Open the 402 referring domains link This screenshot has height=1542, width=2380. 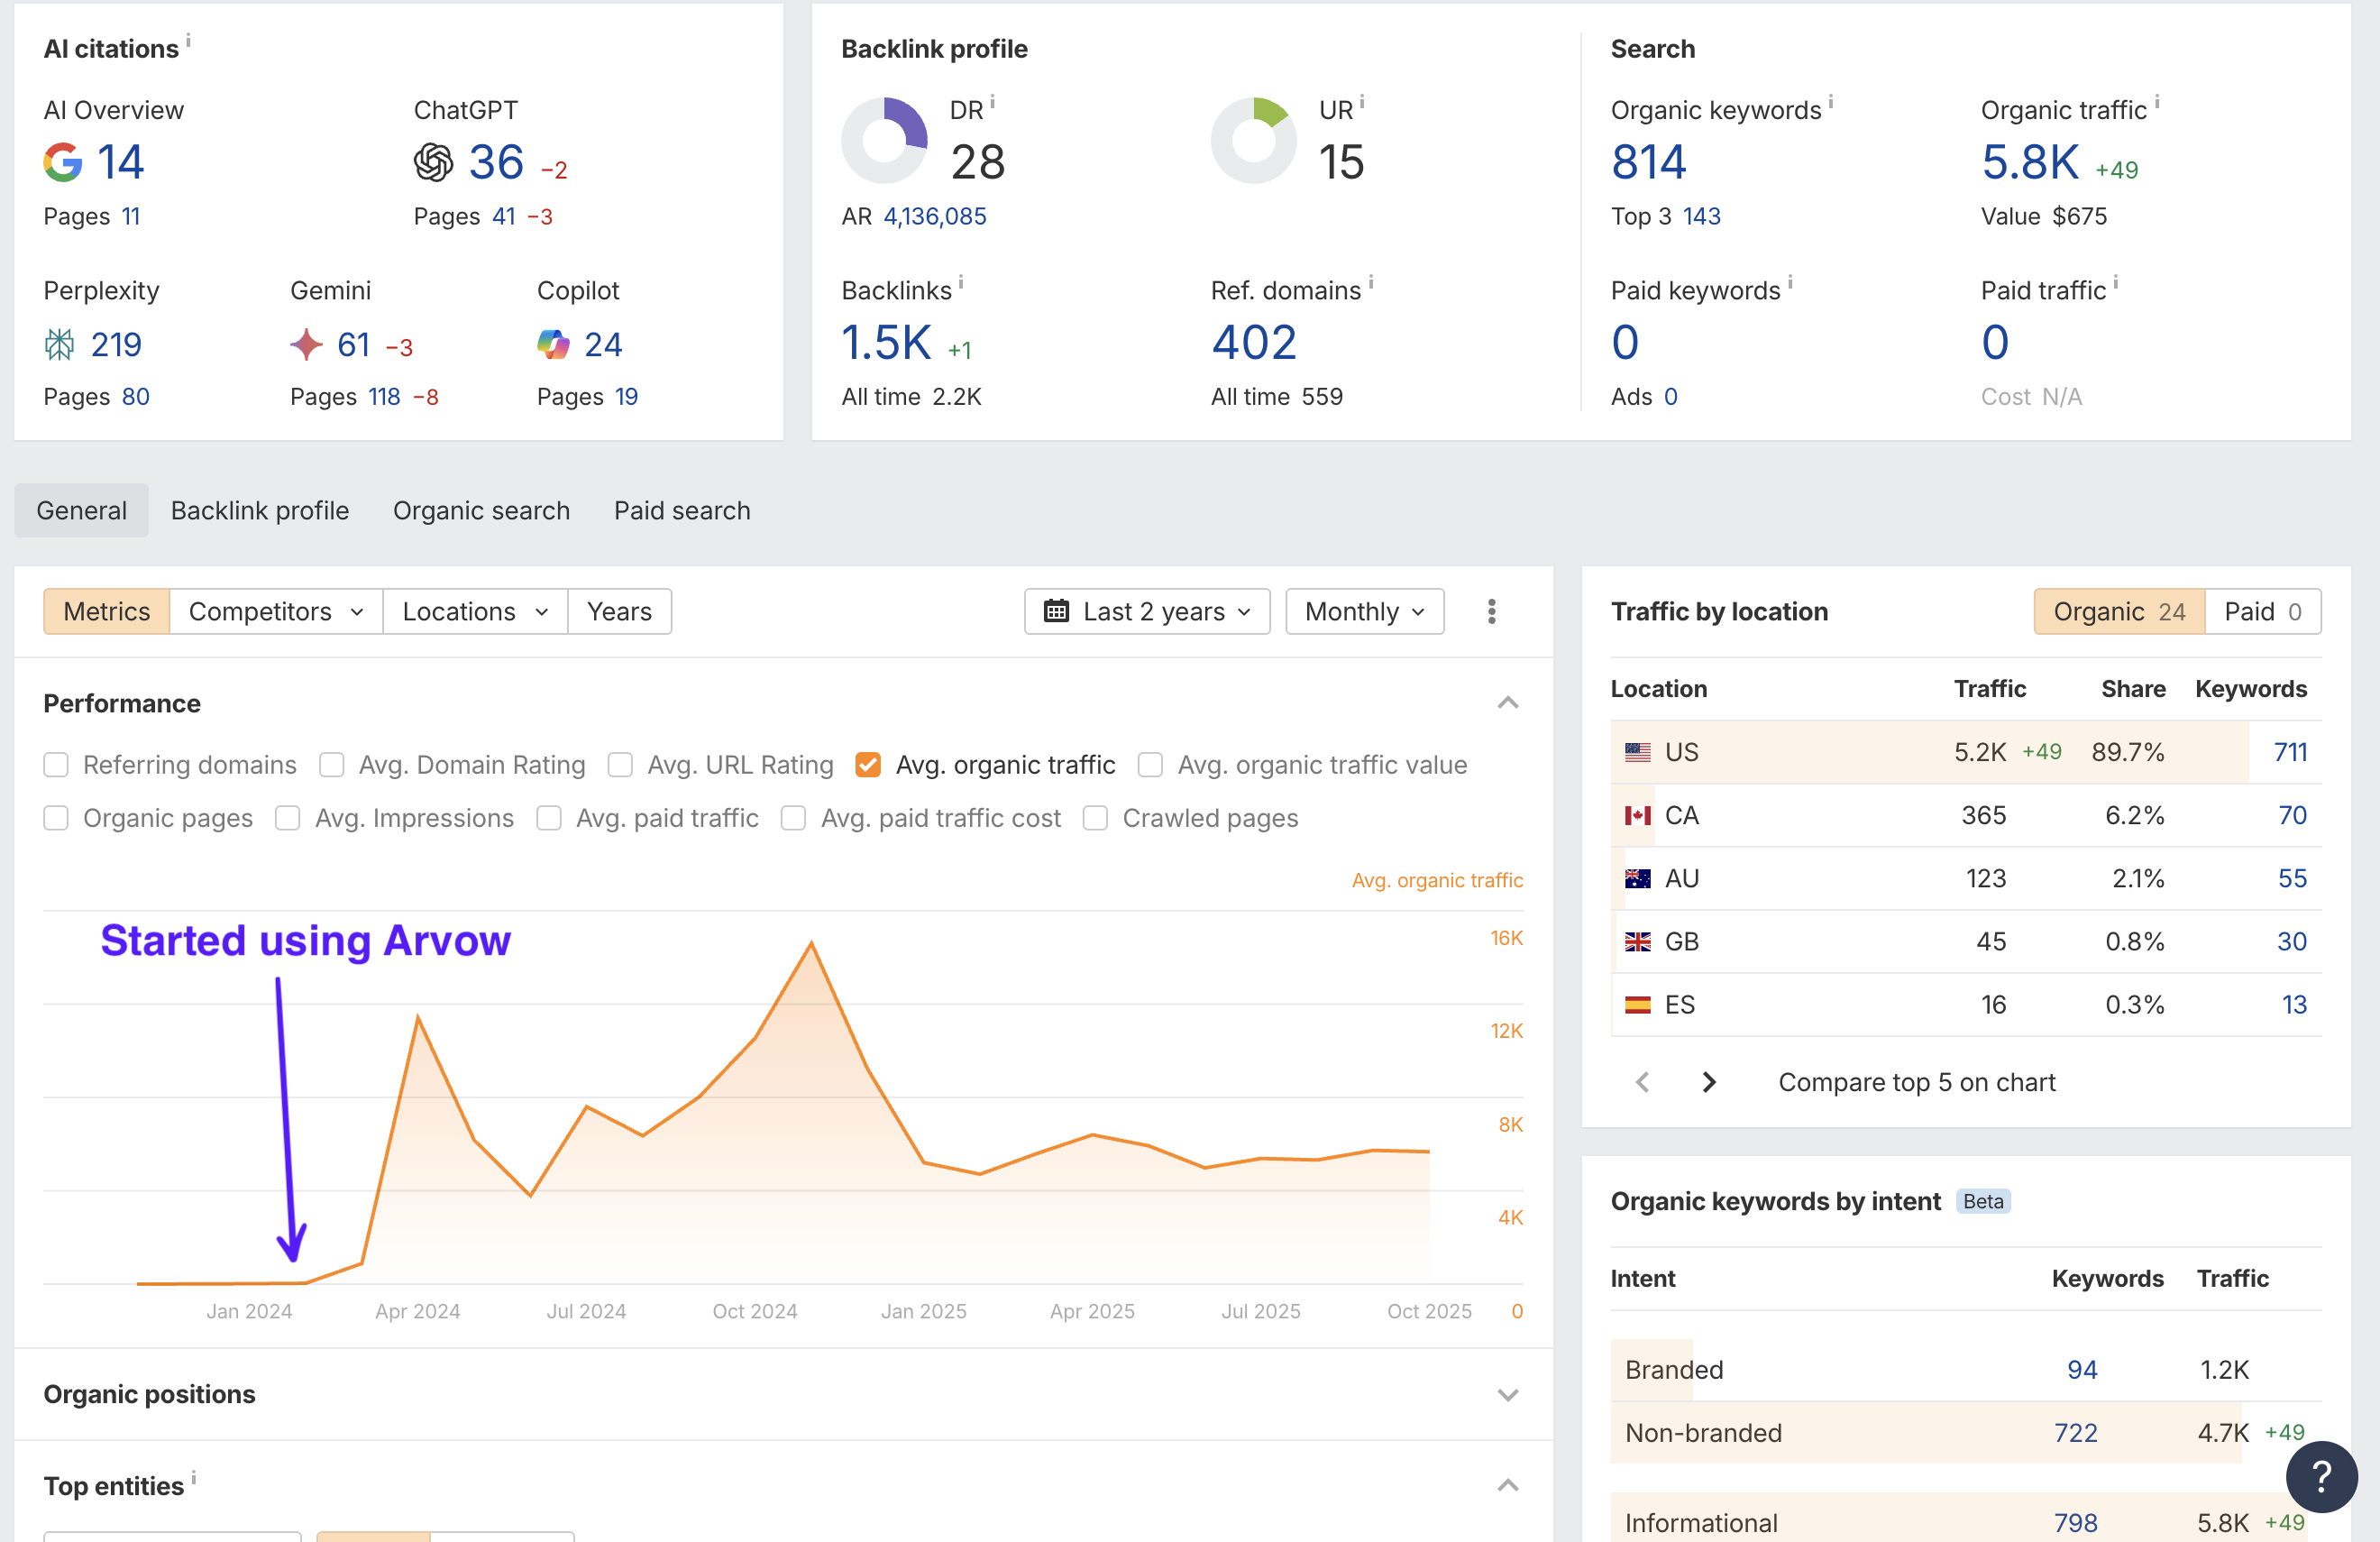click(x=1254, y=343)
